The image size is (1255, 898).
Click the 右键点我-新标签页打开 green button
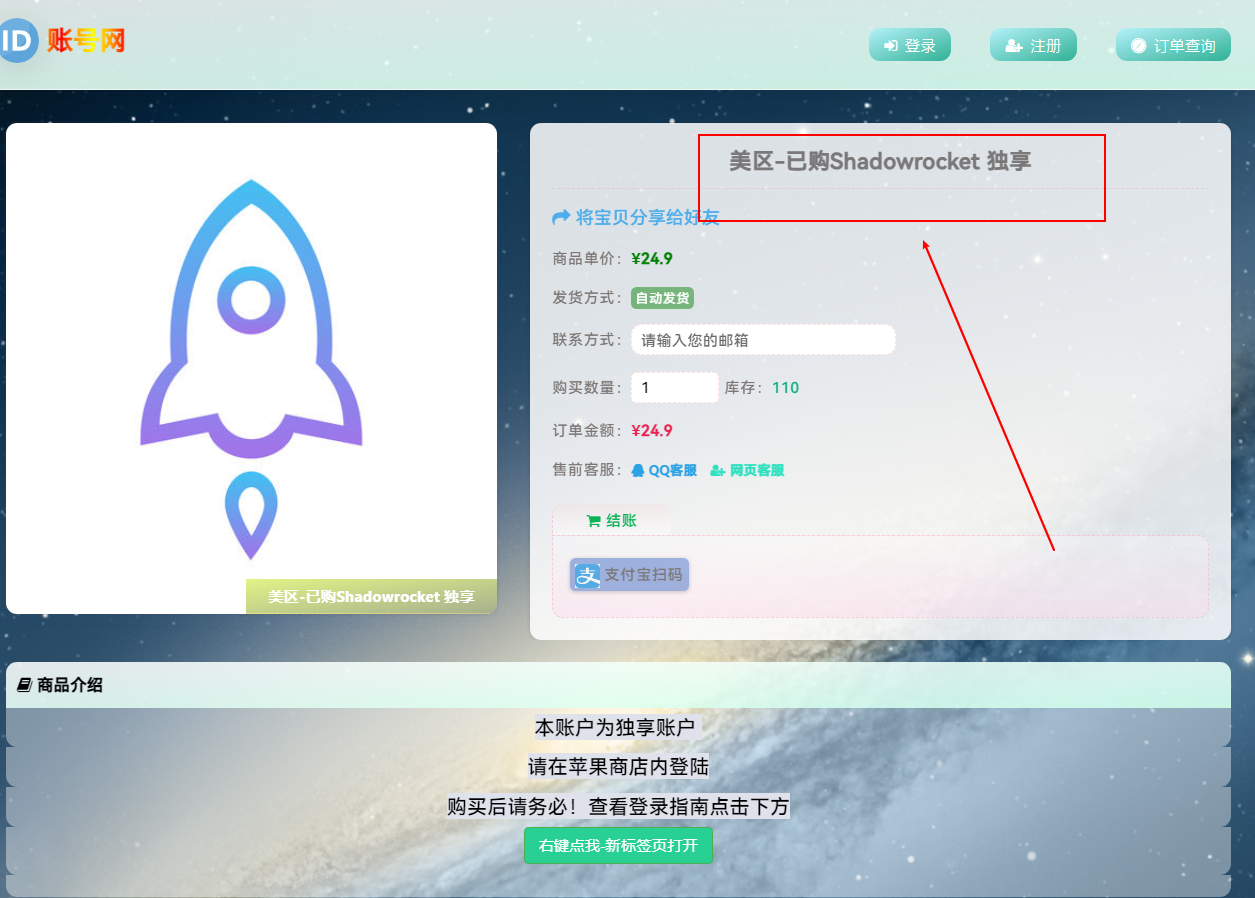[x=618, y=845]
